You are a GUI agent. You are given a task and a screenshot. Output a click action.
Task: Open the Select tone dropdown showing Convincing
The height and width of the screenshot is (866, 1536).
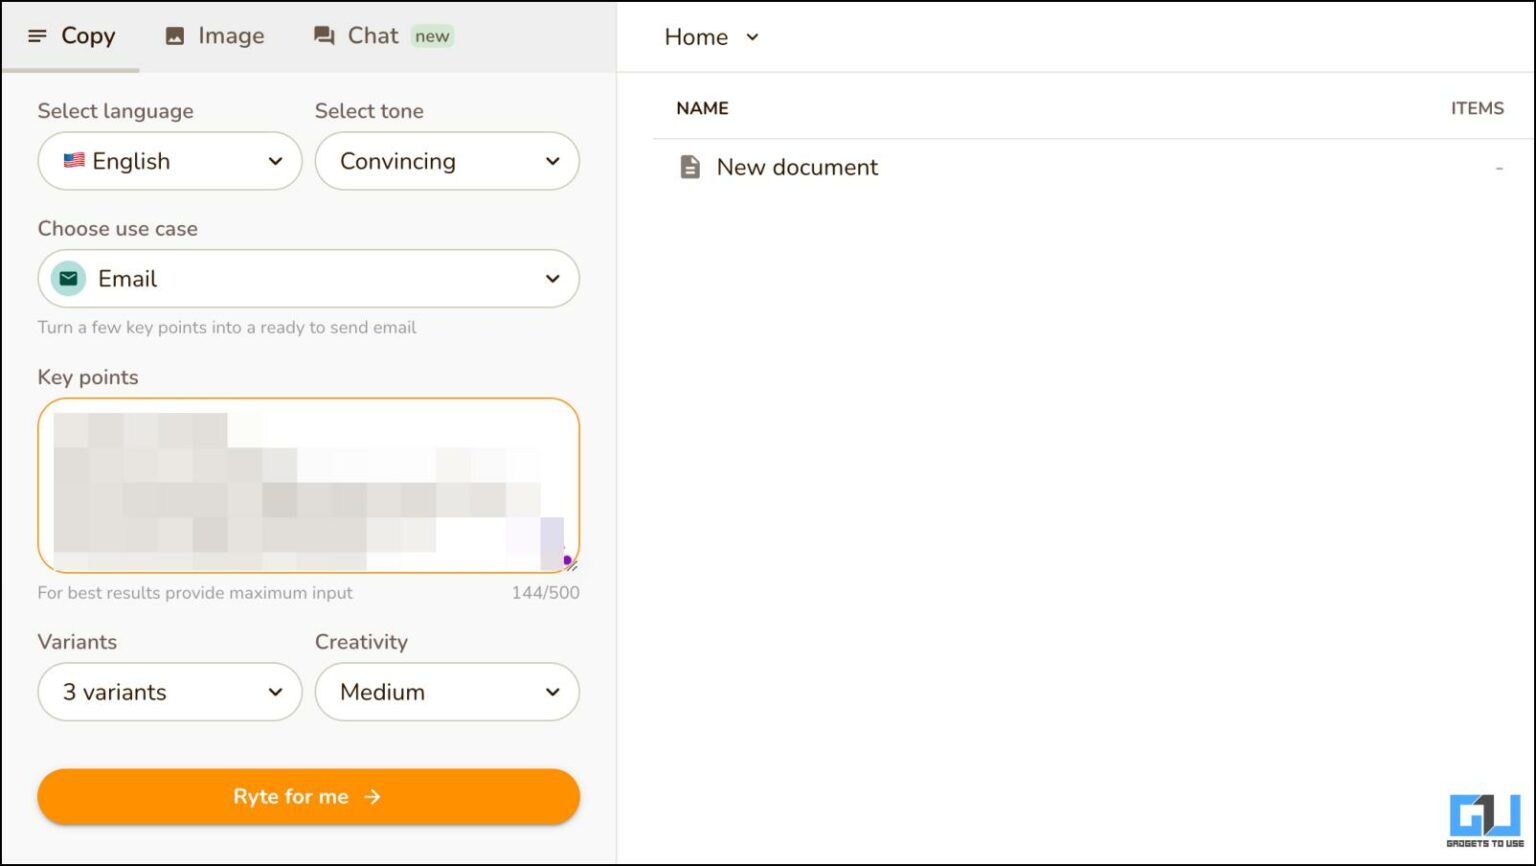click(x=447, y=161)
